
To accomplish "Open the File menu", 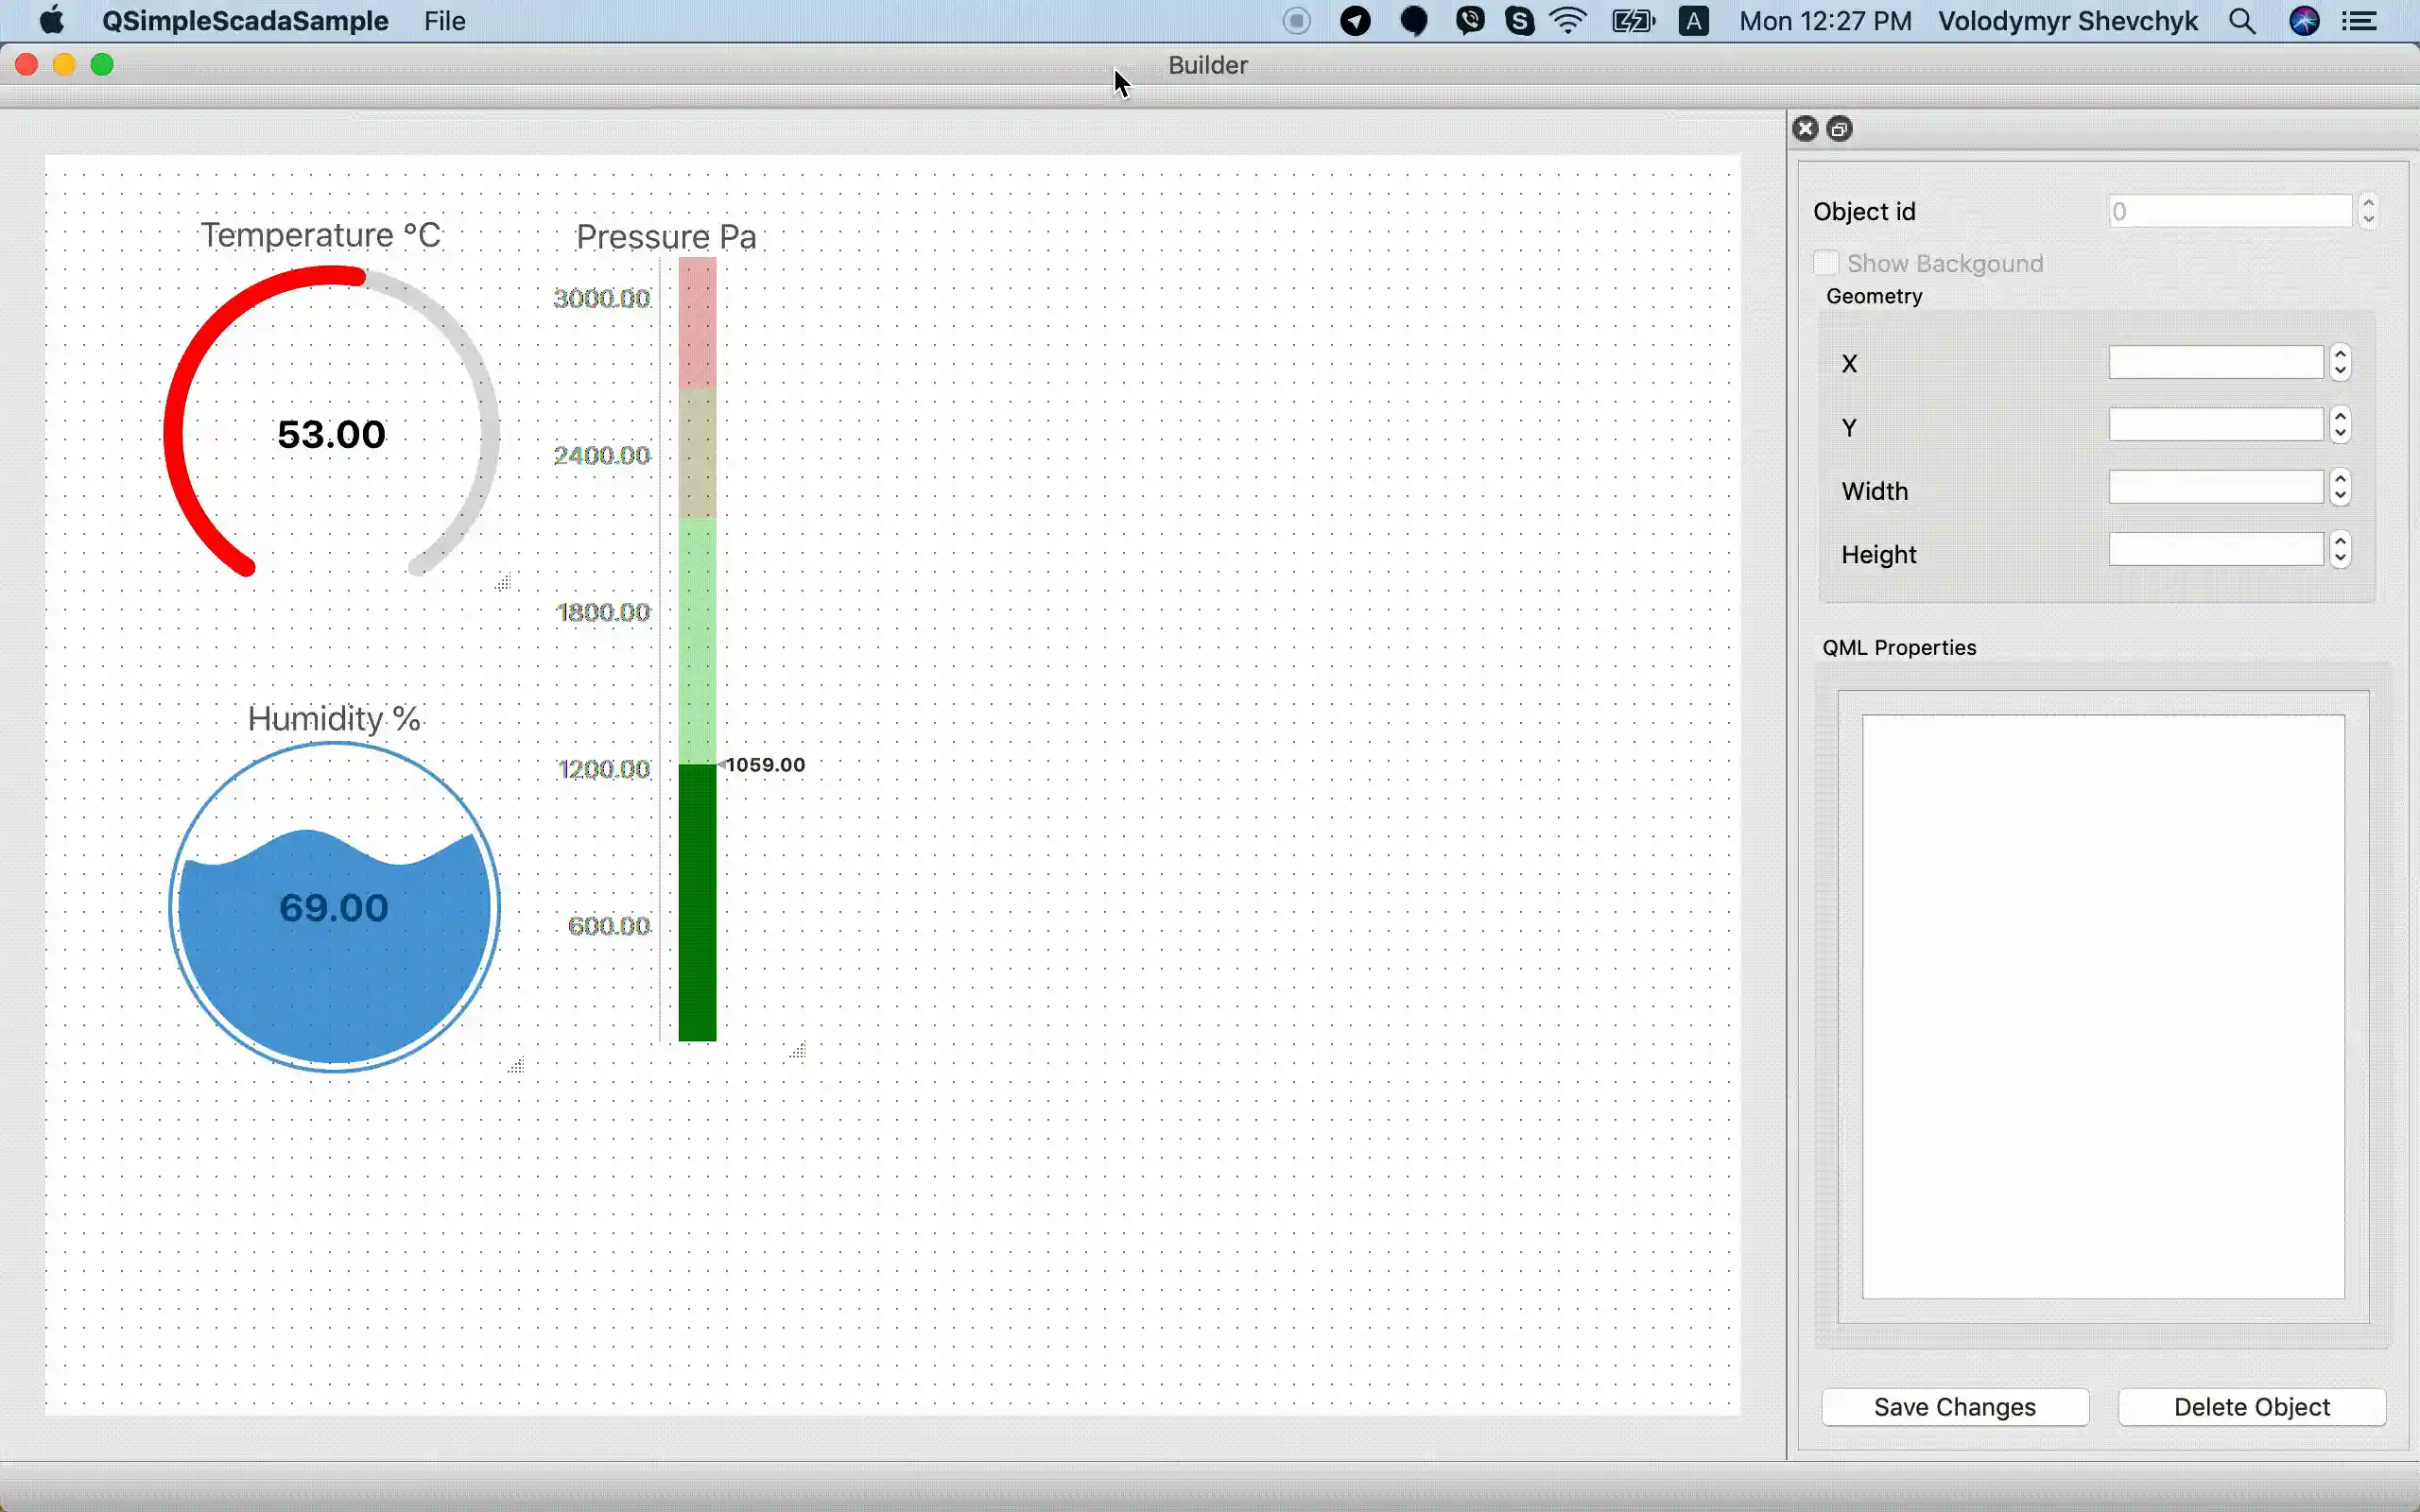I will [444, 22].
